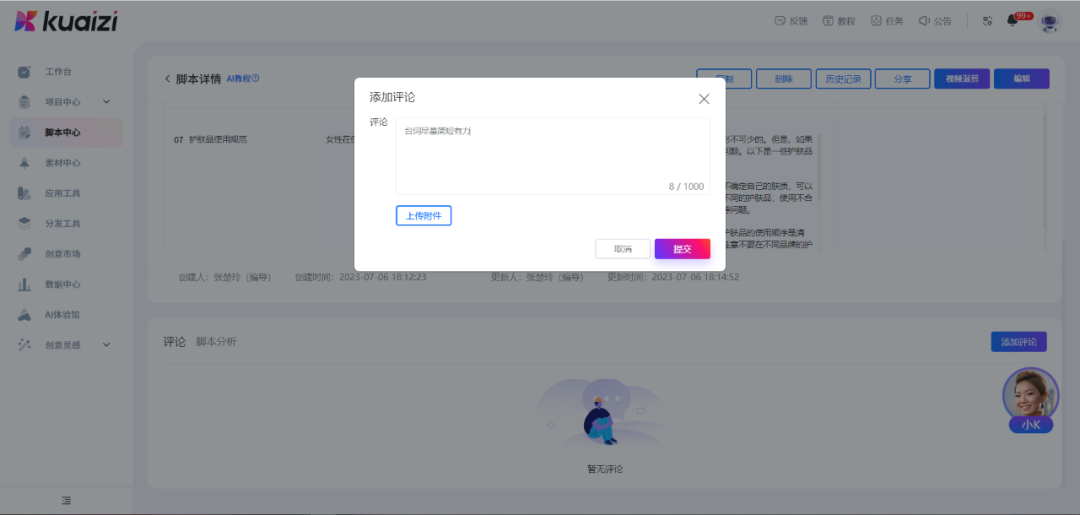This screenshot has height=515, width=1080.
Task: Click the scan icon beside notifications
Action: [x=987, y=21]
